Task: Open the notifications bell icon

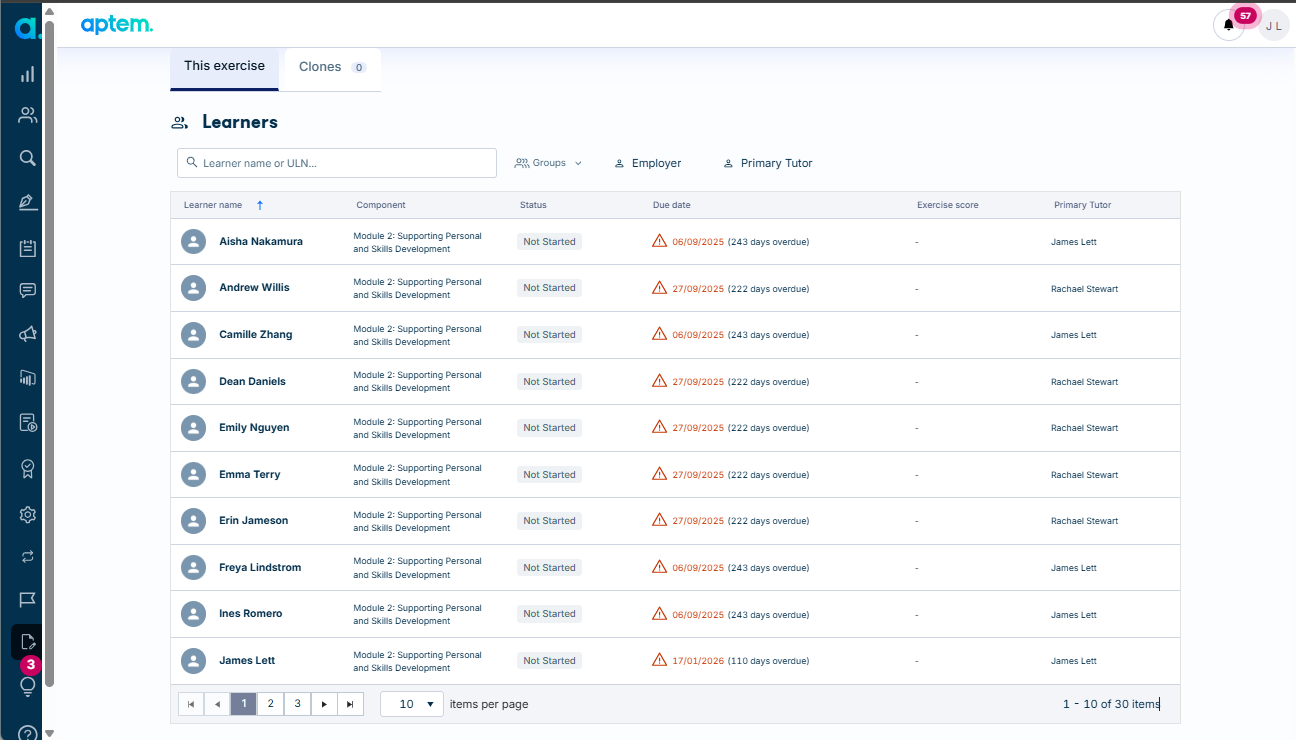Action: (1229, 25)
